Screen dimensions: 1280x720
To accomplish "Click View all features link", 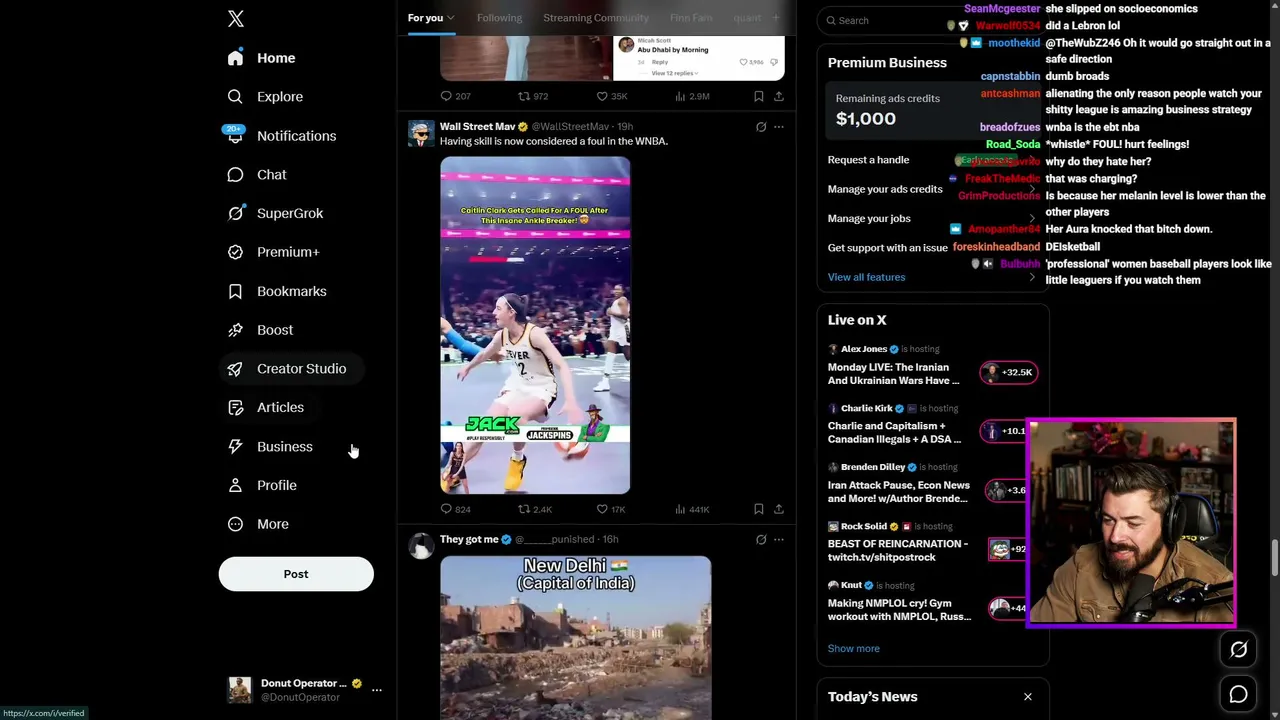I will click(x=866, y=277).
